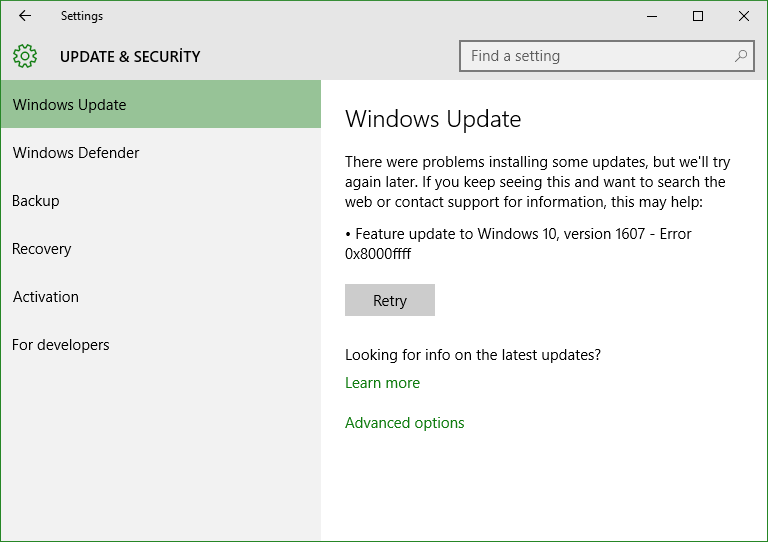
Task: Open the Recovery settings page
Action: click(42, 249)
